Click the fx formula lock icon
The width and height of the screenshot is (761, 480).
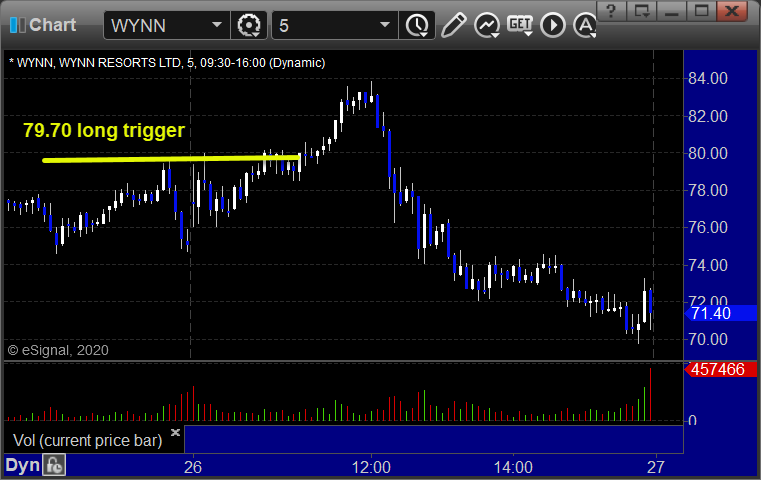[x=54, y=465]
